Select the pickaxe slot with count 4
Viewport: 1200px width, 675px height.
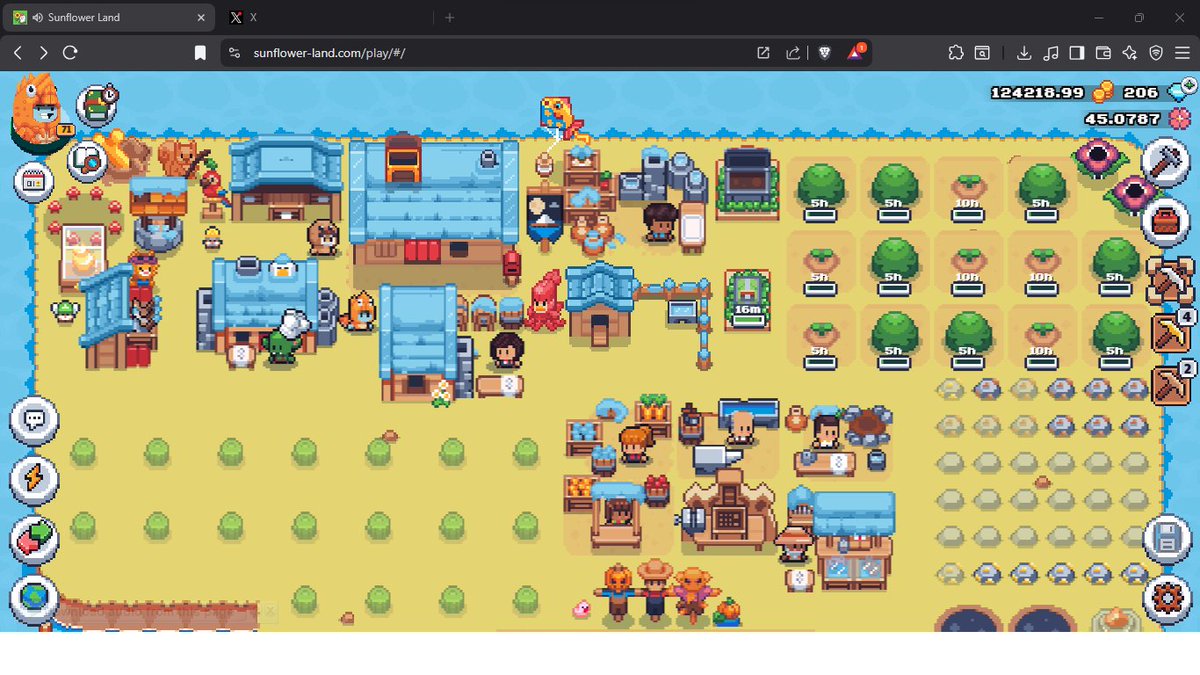[x=1170, y=333]
